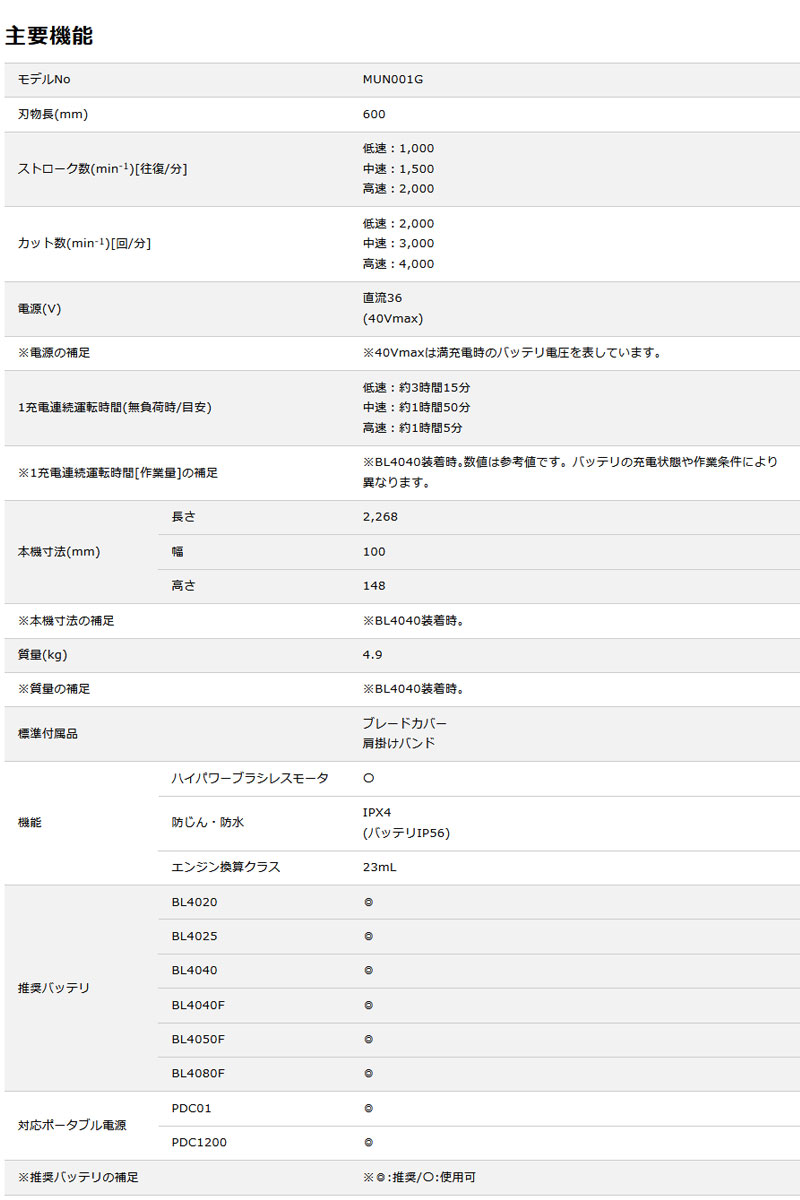Click the note "※40Vmaxは満充電時のバッテリ電圧を表しています。"
This screenshot has width=800, height=1200.
[512, 353]
